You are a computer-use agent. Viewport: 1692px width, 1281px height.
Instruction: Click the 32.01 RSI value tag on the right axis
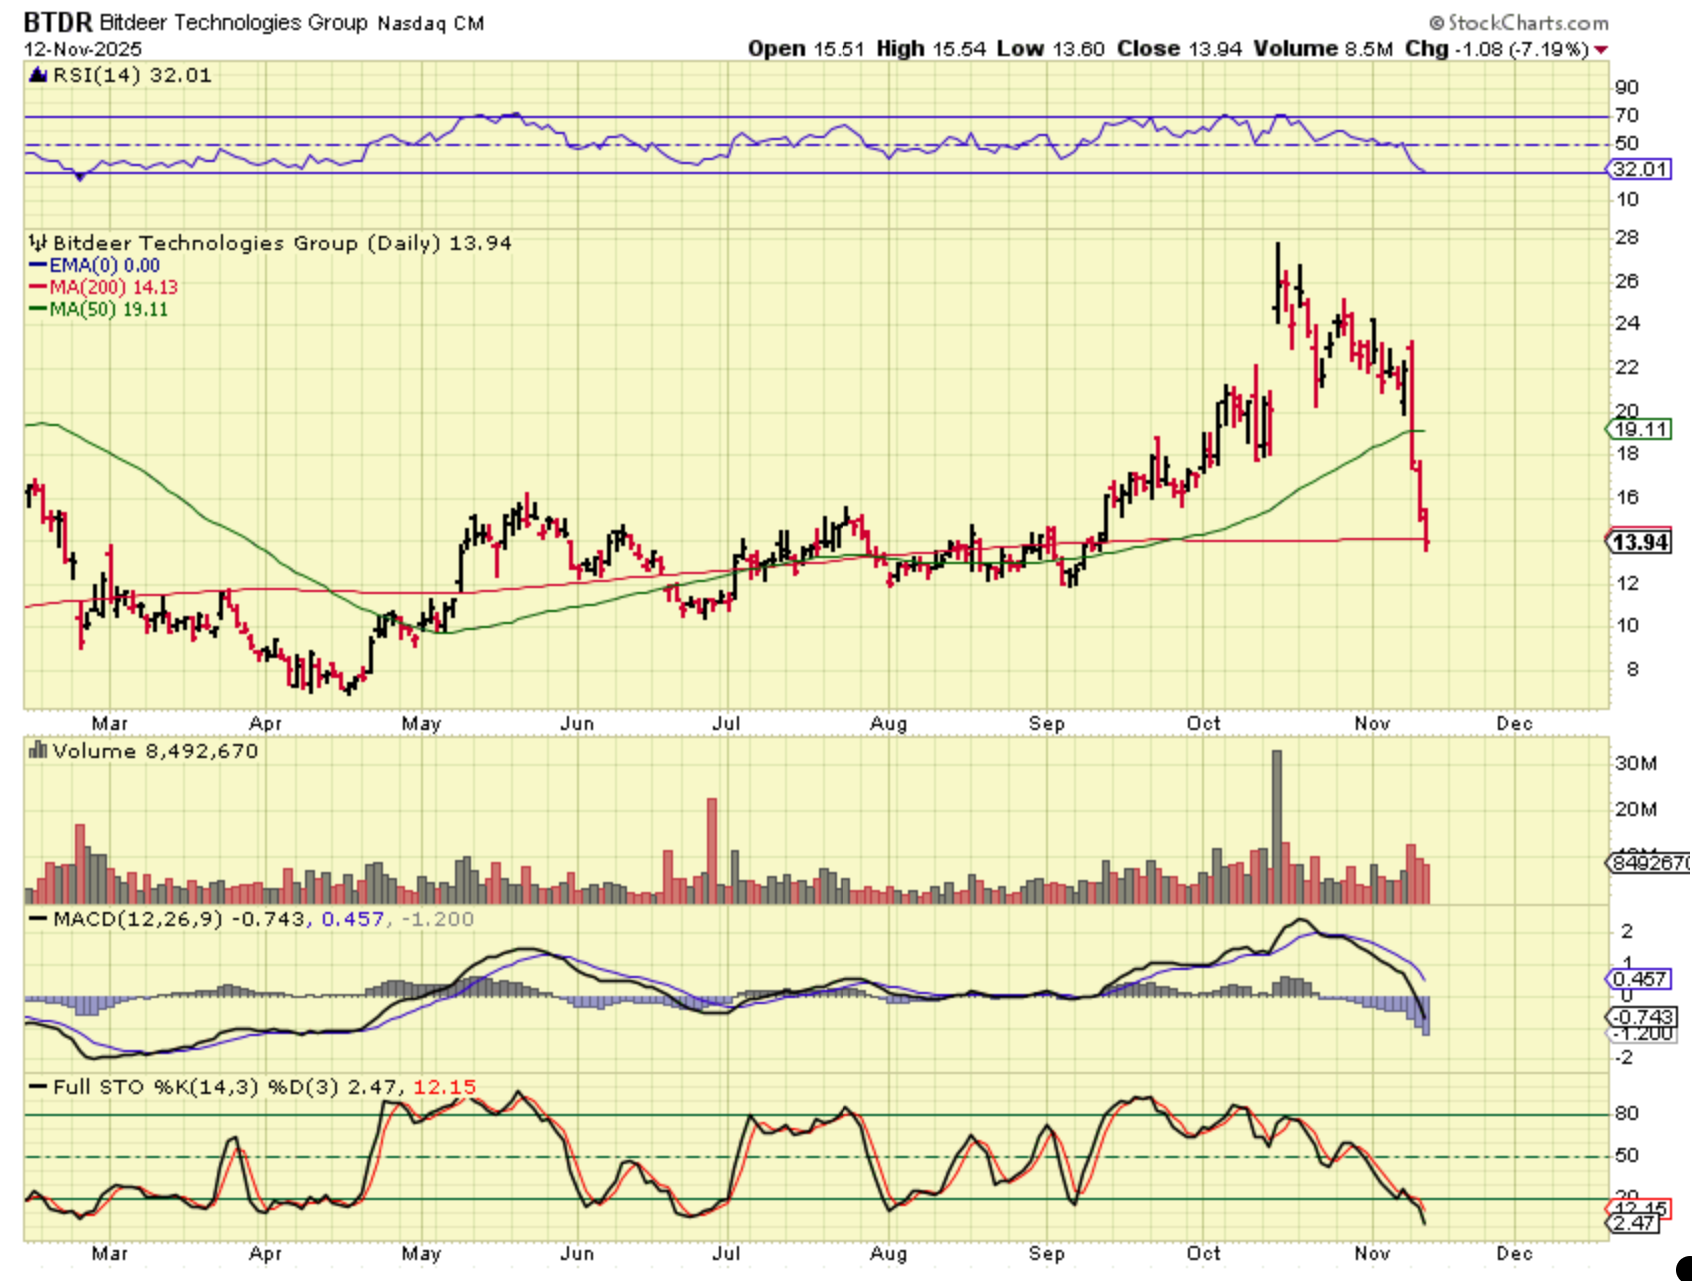pos(1640,169)
